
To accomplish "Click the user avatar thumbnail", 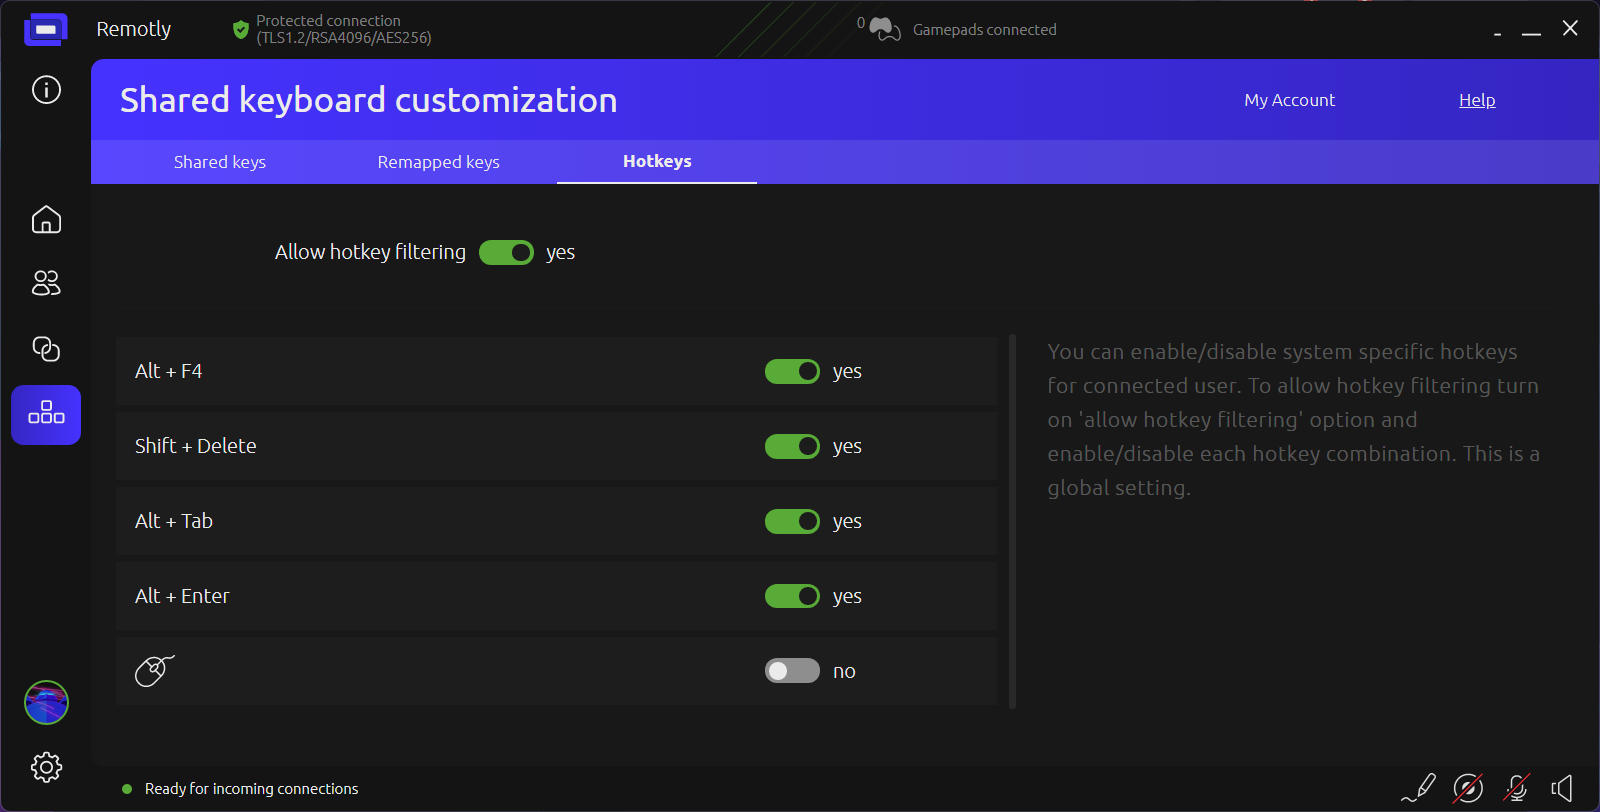I will [x=46, y=702].
